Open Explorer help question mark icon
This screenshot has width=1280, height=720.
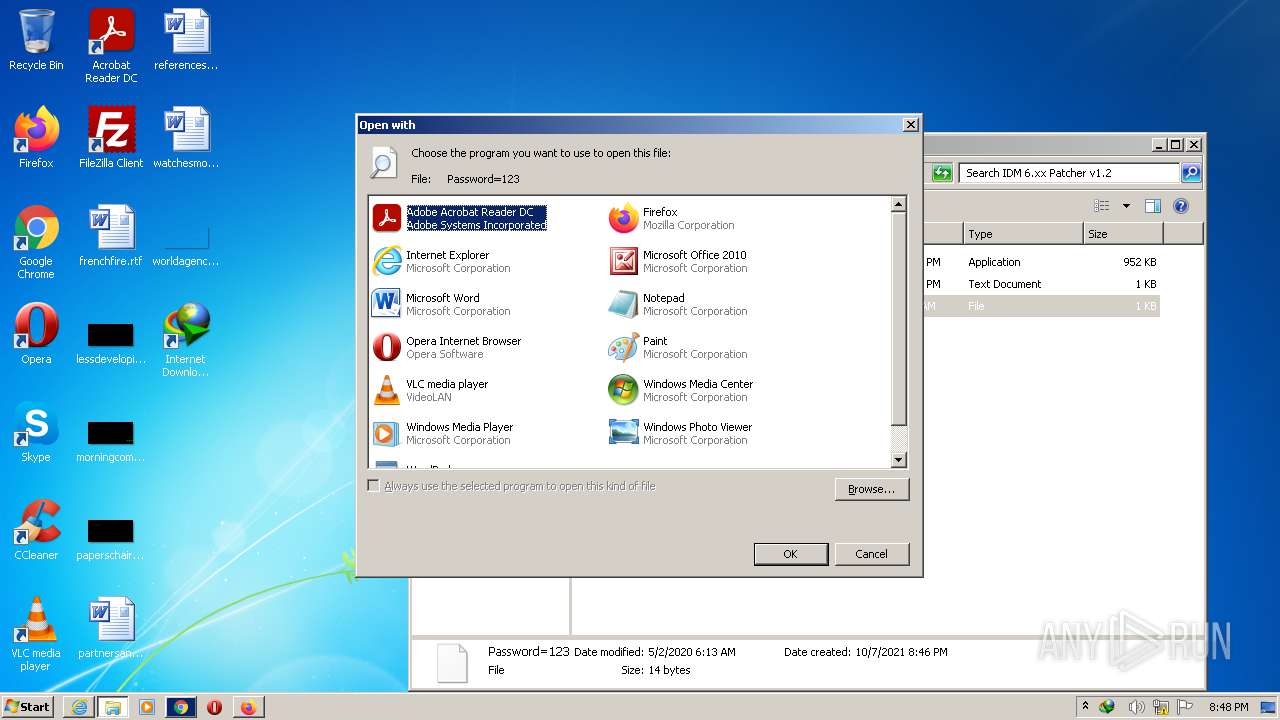tap(1180, 206)
